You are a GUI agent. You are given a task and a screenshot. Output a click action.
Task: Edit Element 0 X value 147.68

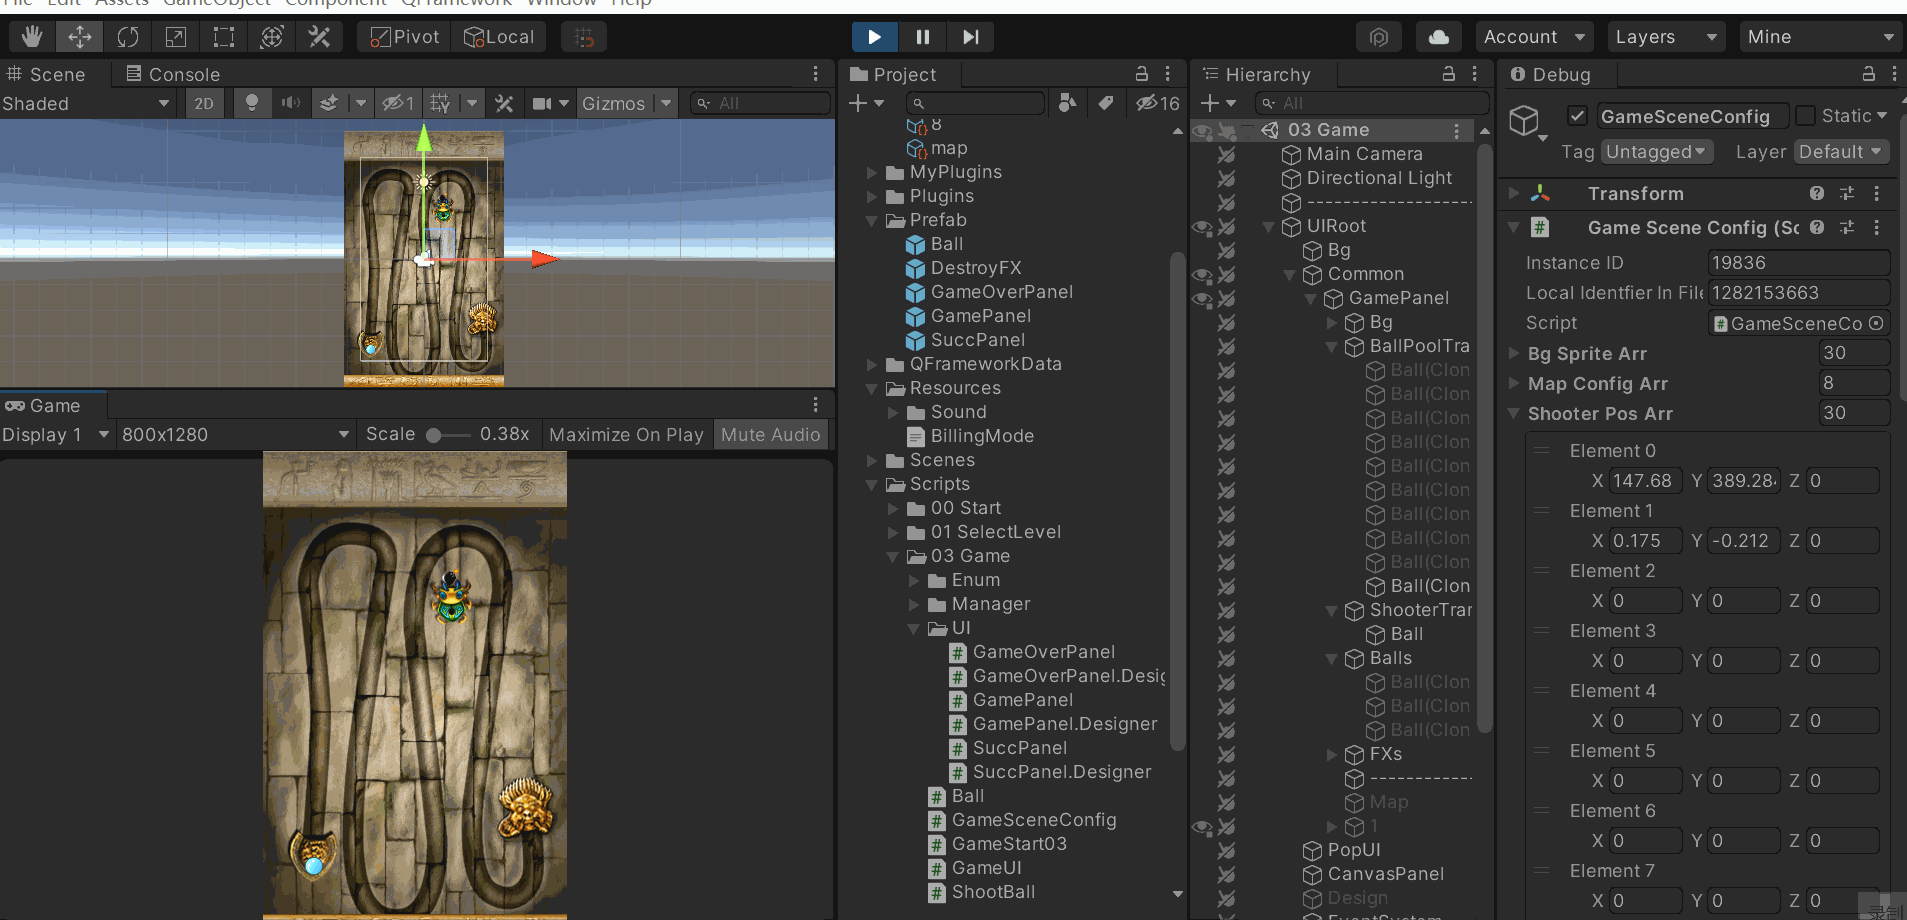tap(1645, 481)
